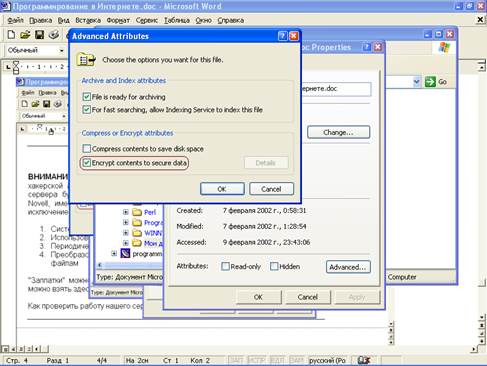487x366 pixels.
Task: Open the Таблица menu
Action: [x=177, y=20]
